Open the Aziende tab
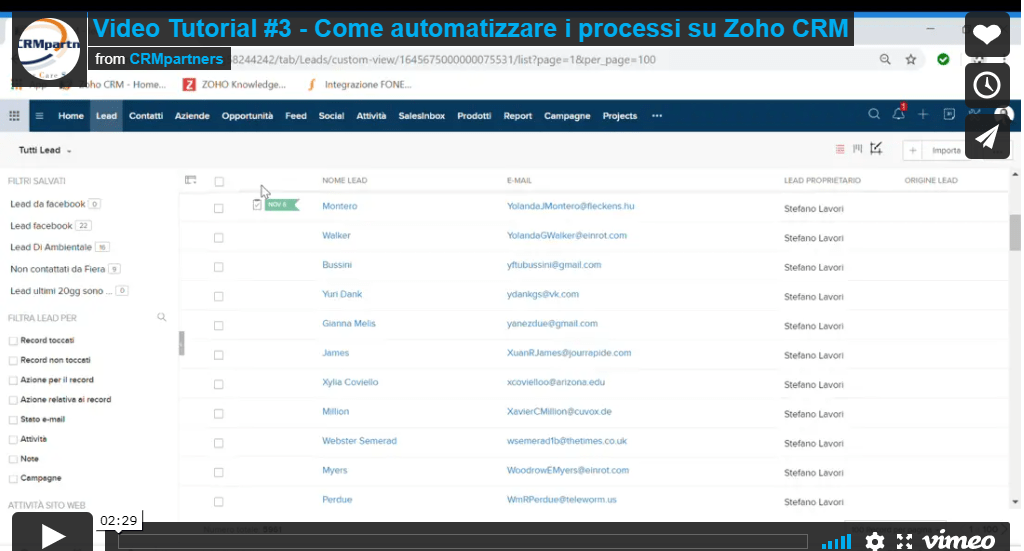The height and width of the screenshot is (551, 1024). (x=192, y=116)
